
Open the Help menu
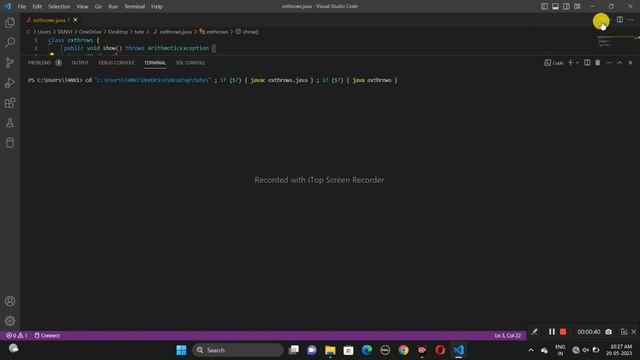tap(157, 6)
